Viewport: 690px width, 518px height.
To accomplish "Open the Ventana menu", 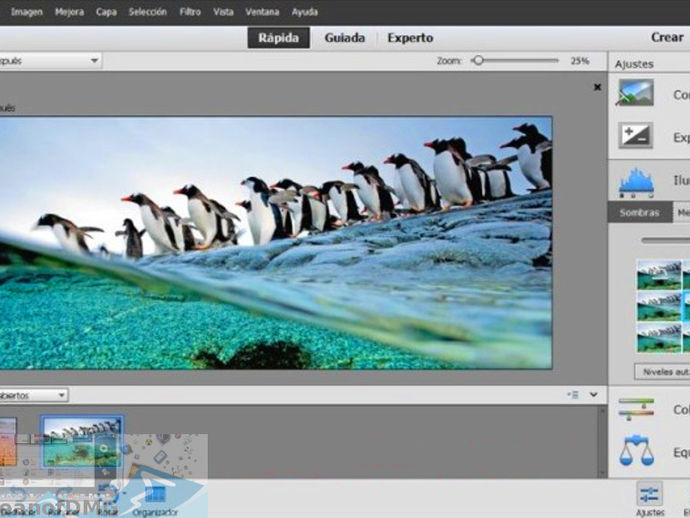I will pyautogui.click(x=262, y=12).
